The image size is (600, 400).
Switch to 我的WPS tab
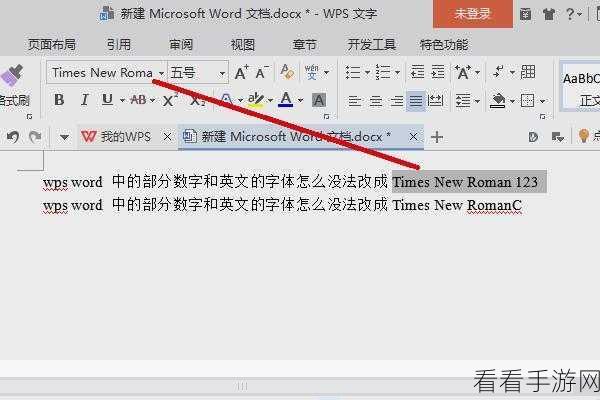[116, 137]
